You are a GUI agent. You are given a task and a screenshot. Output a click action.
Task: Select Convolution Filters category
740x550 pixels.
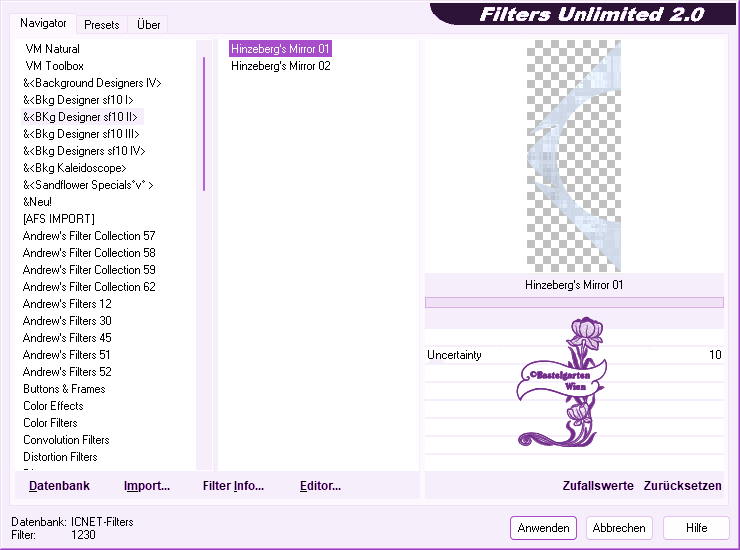tap(66, 440)
